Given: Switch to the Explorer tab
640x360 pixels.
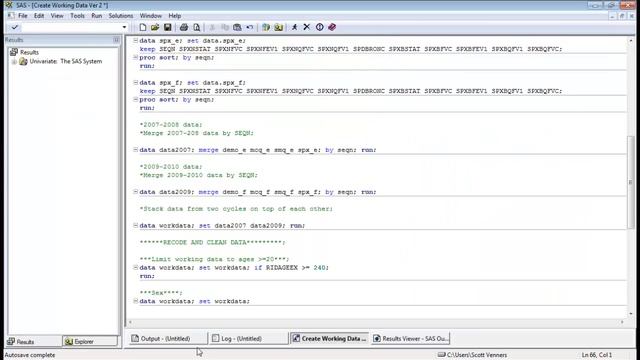Looking at the screenshot, I should (90, 342).
